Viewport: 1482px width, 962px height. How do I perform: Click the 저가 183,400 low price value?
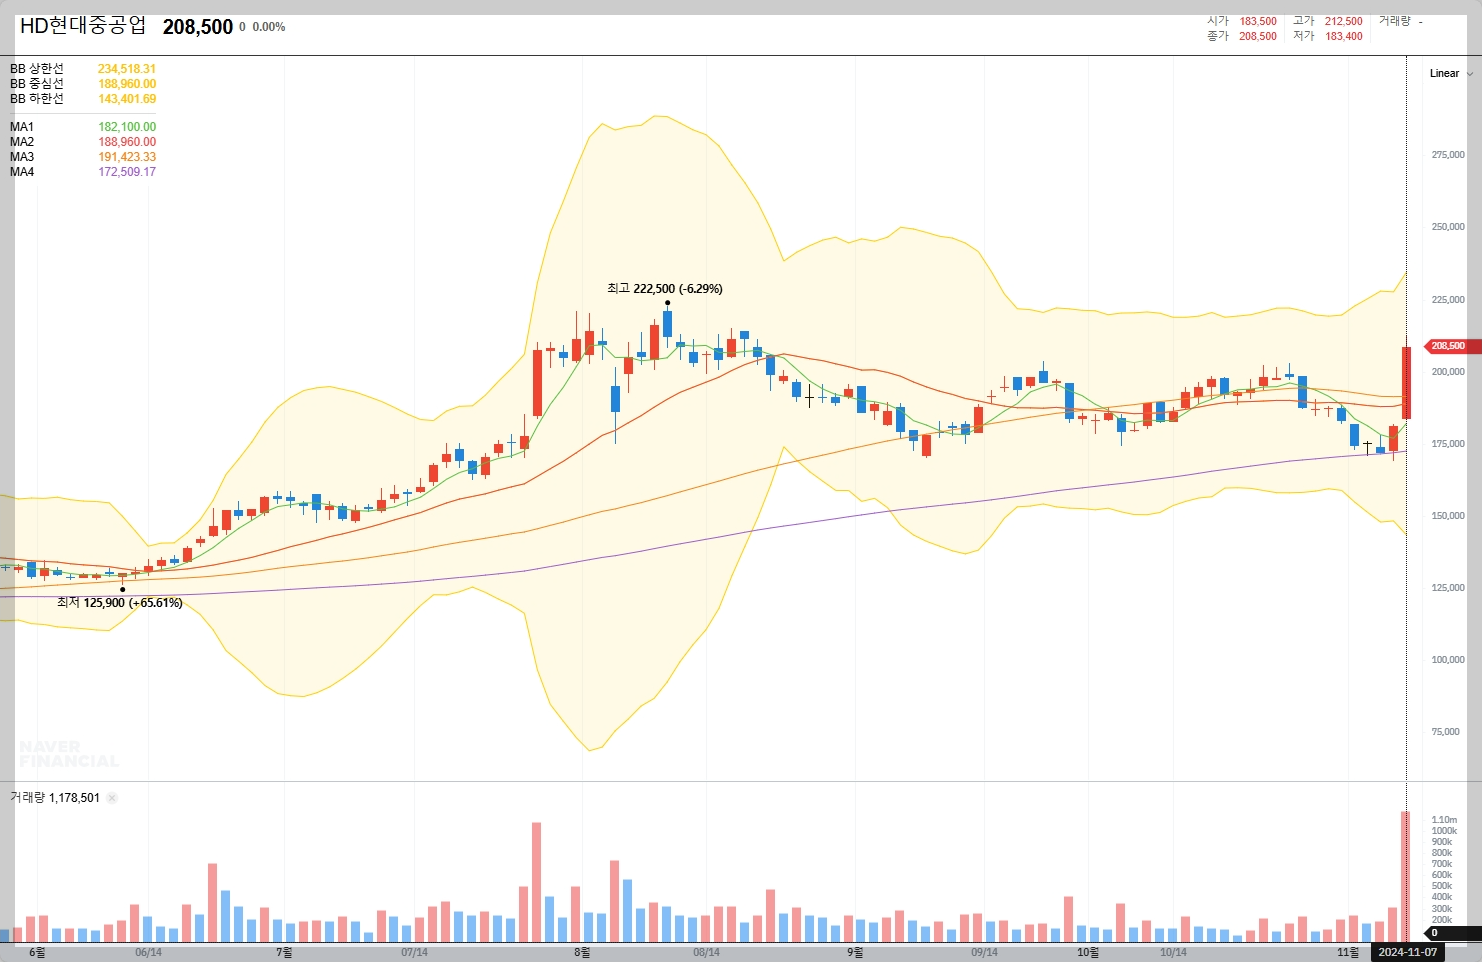[1344, 36]
